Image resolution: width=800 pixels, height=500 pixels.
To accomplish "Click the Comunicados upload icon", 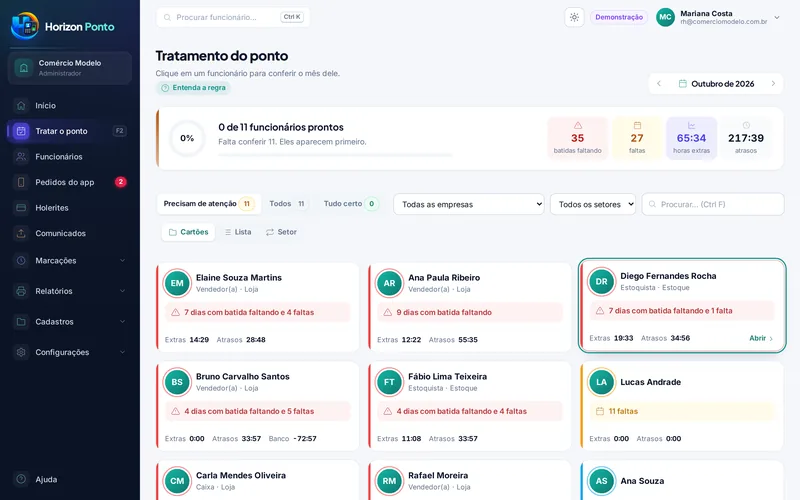I will pos(21,233).
